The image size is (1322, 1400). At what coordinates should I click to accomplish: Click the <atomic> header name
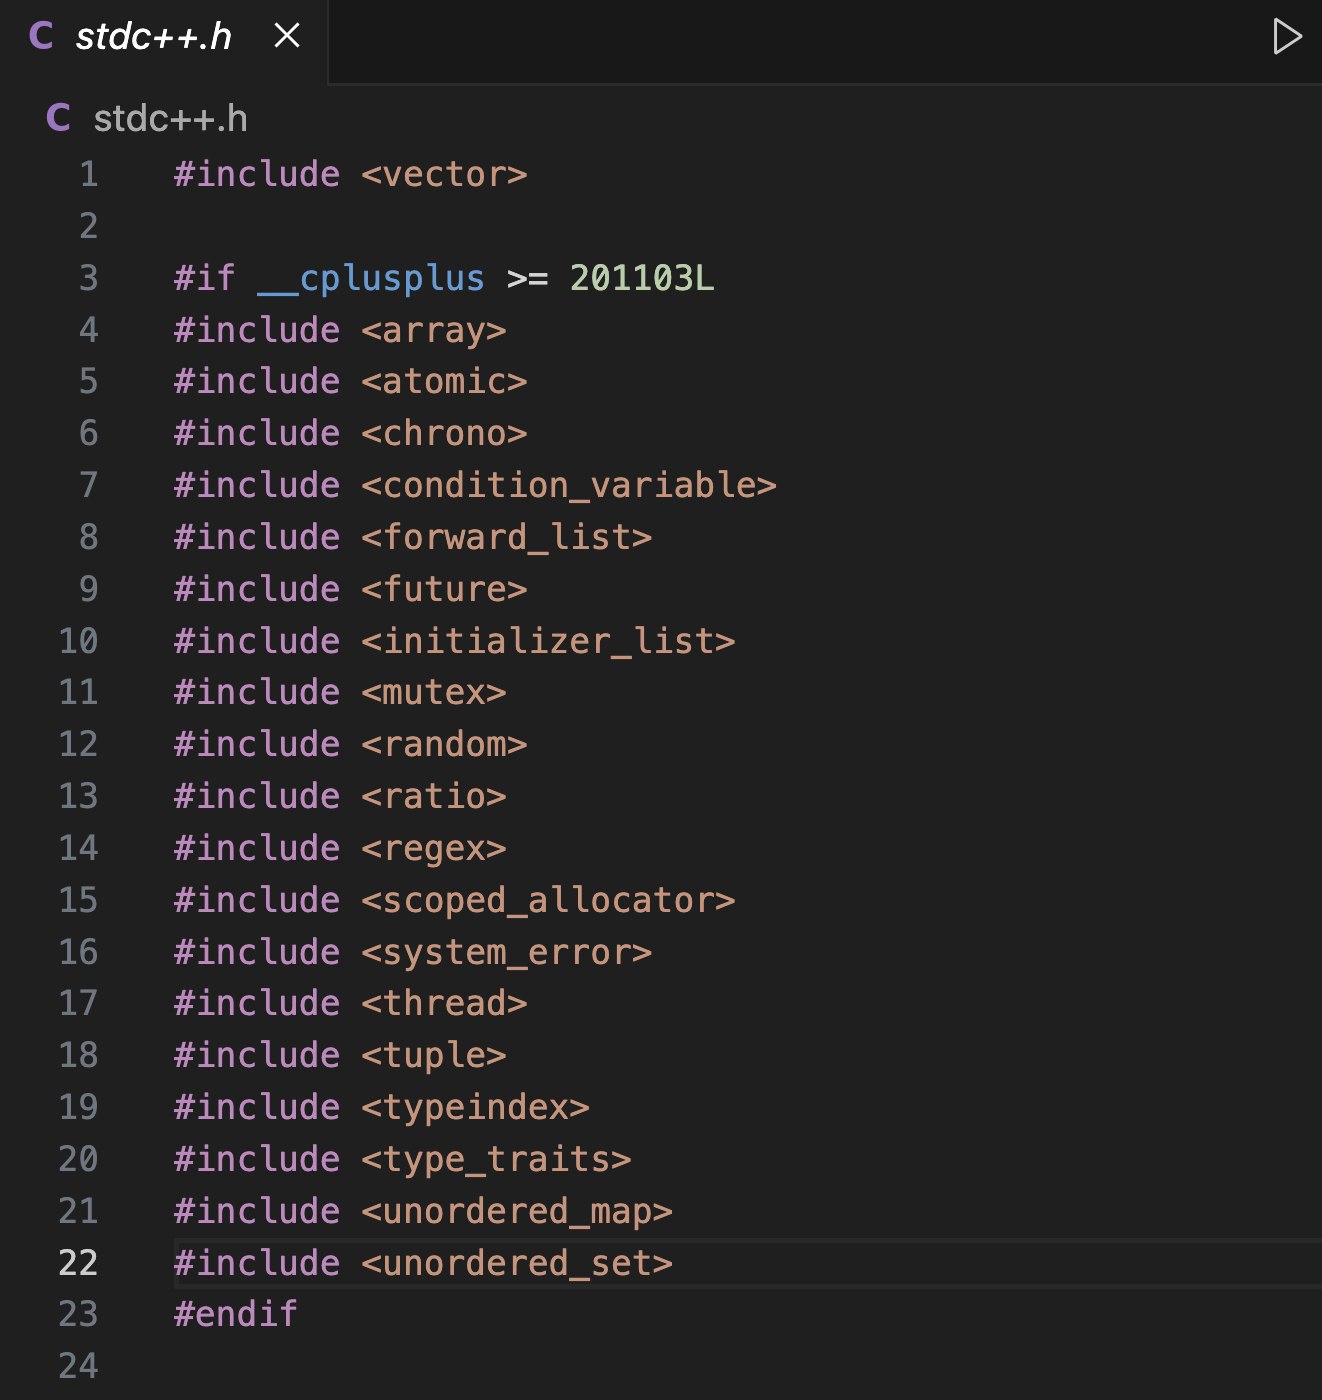(444, 381)
